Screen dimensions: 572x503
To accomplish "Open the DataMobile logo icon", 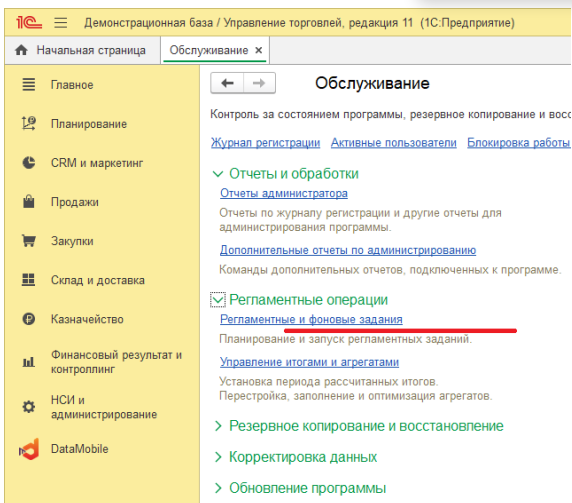I will pyautogui.click(x=29, y=449).
